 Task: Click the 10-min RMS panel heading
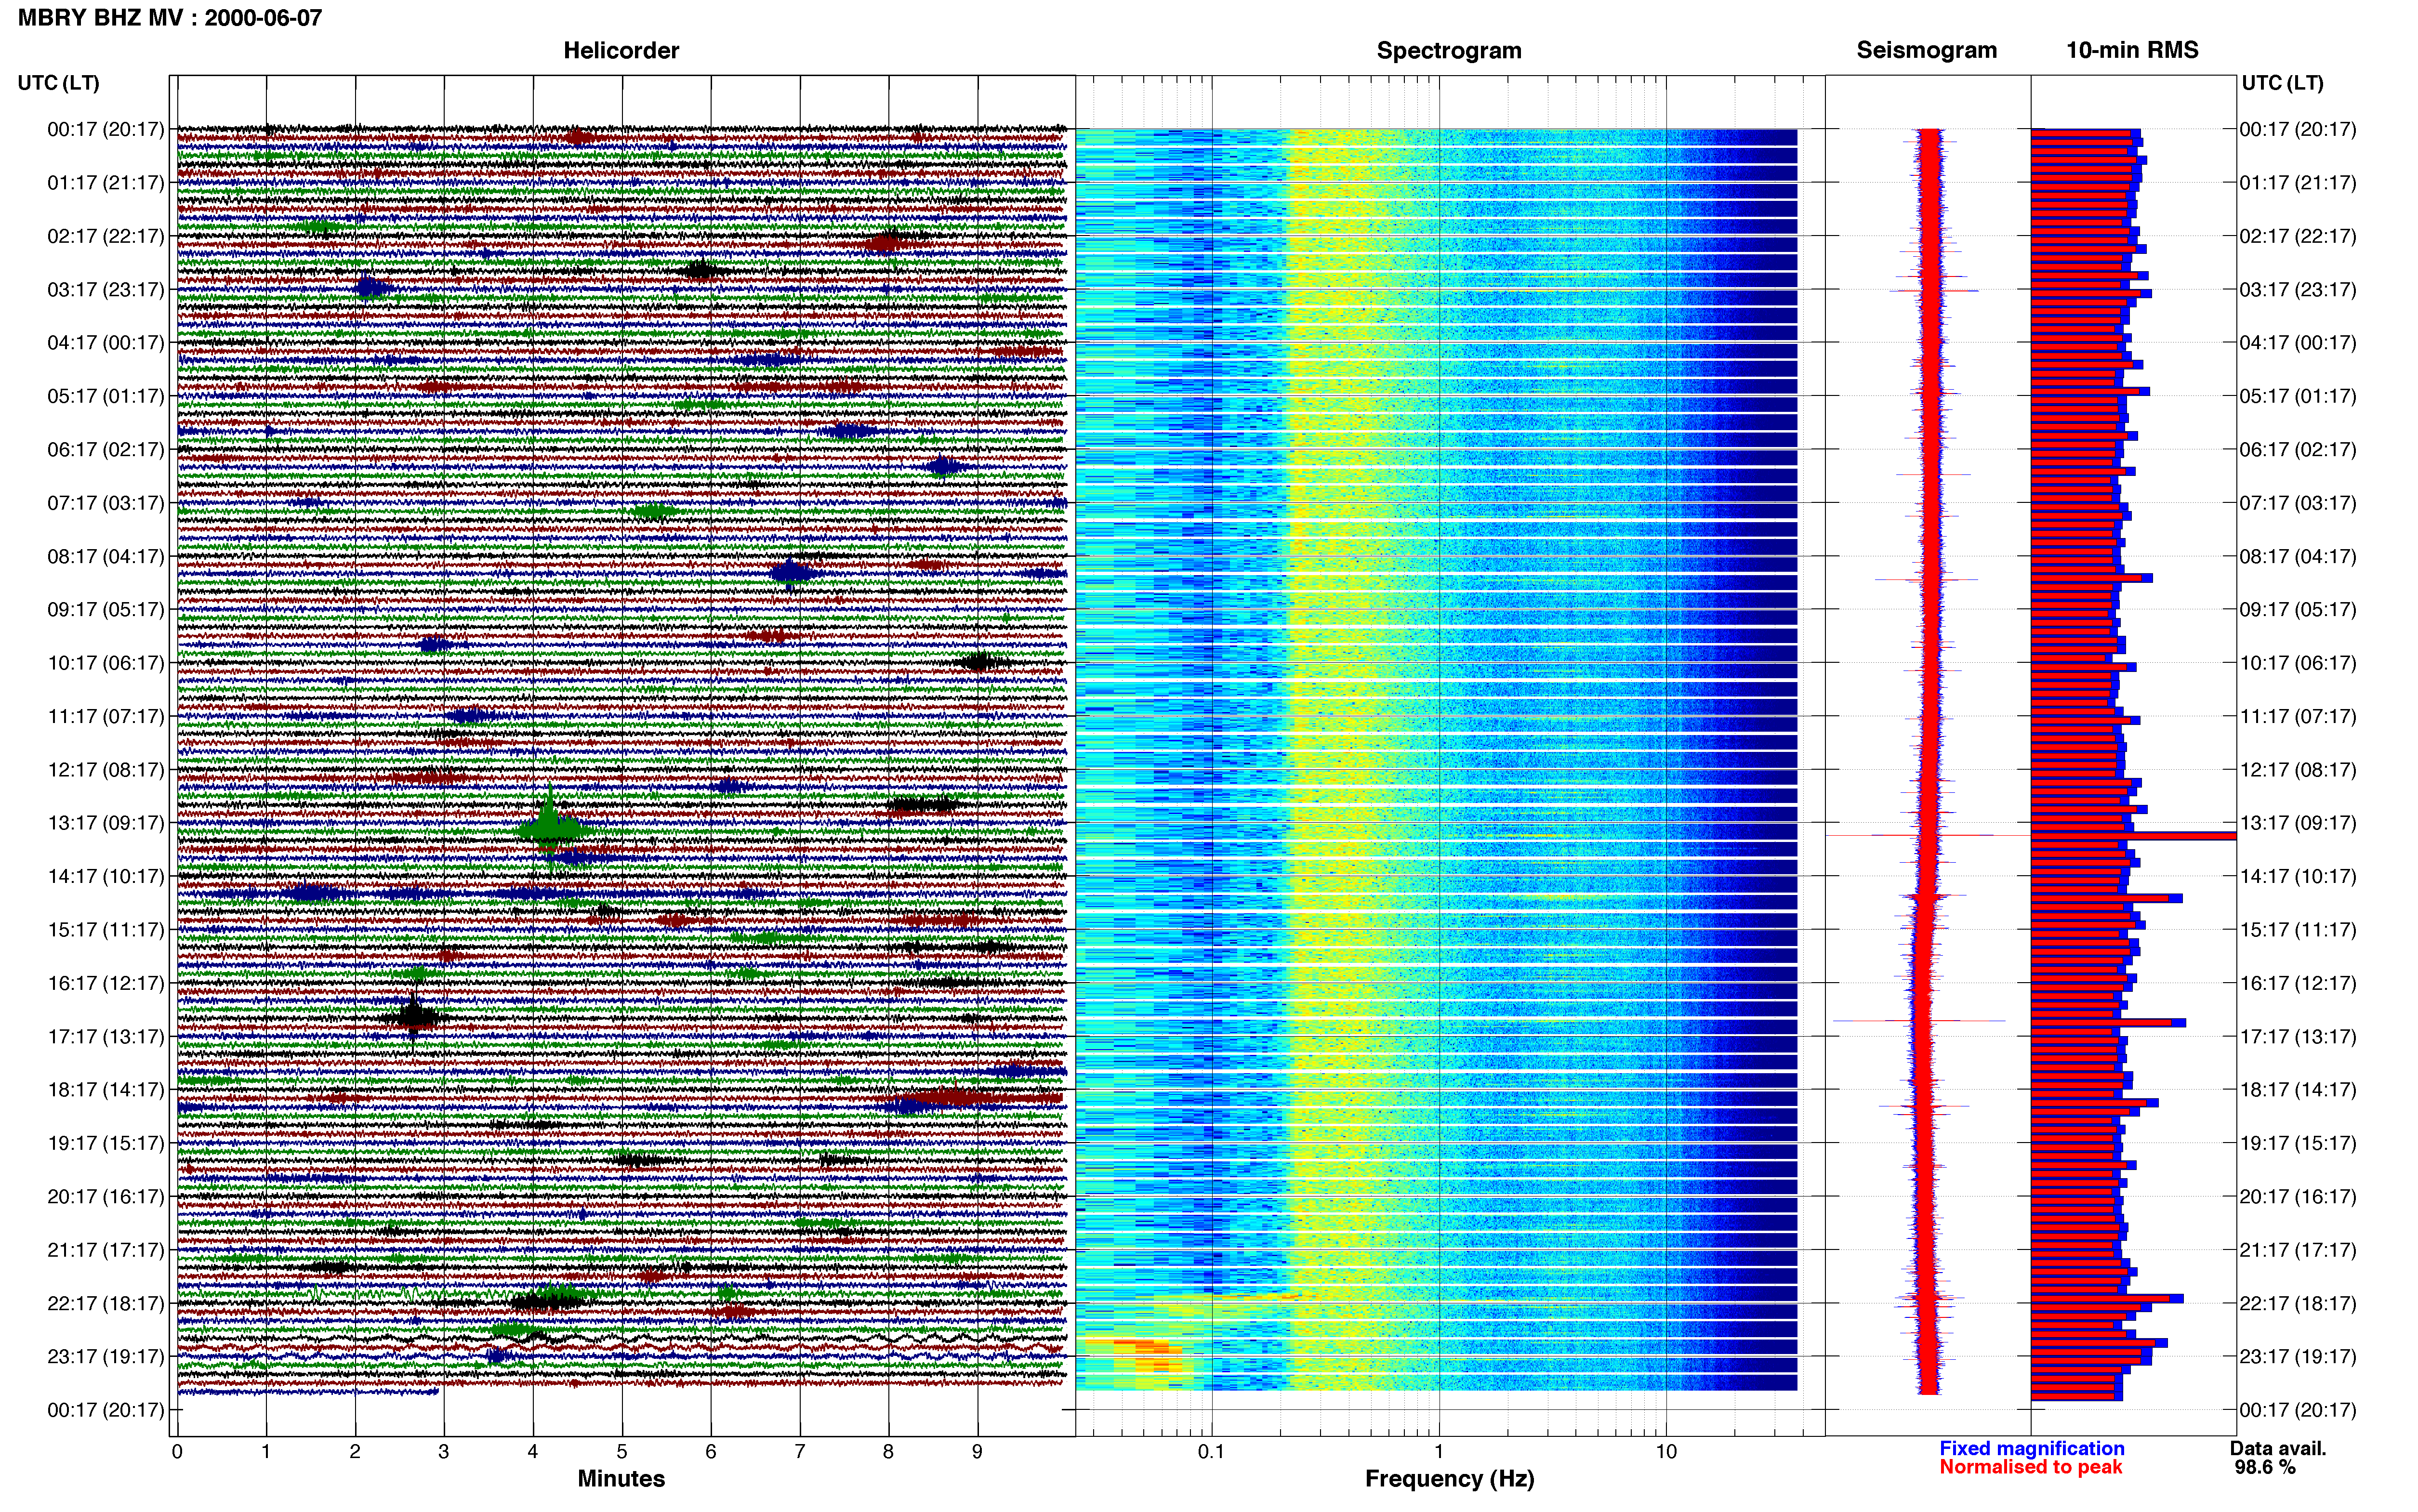pos(2132,50)
